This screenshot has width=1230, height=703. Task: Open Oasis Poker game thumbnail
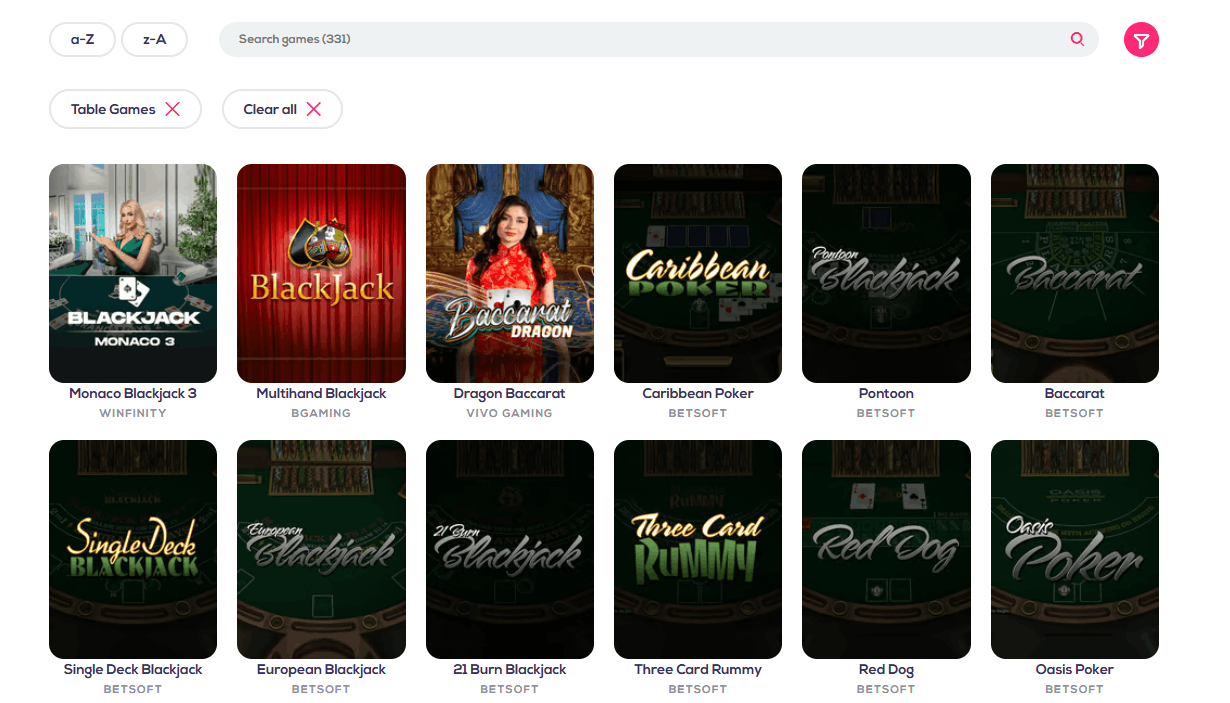coord(1075,549)
